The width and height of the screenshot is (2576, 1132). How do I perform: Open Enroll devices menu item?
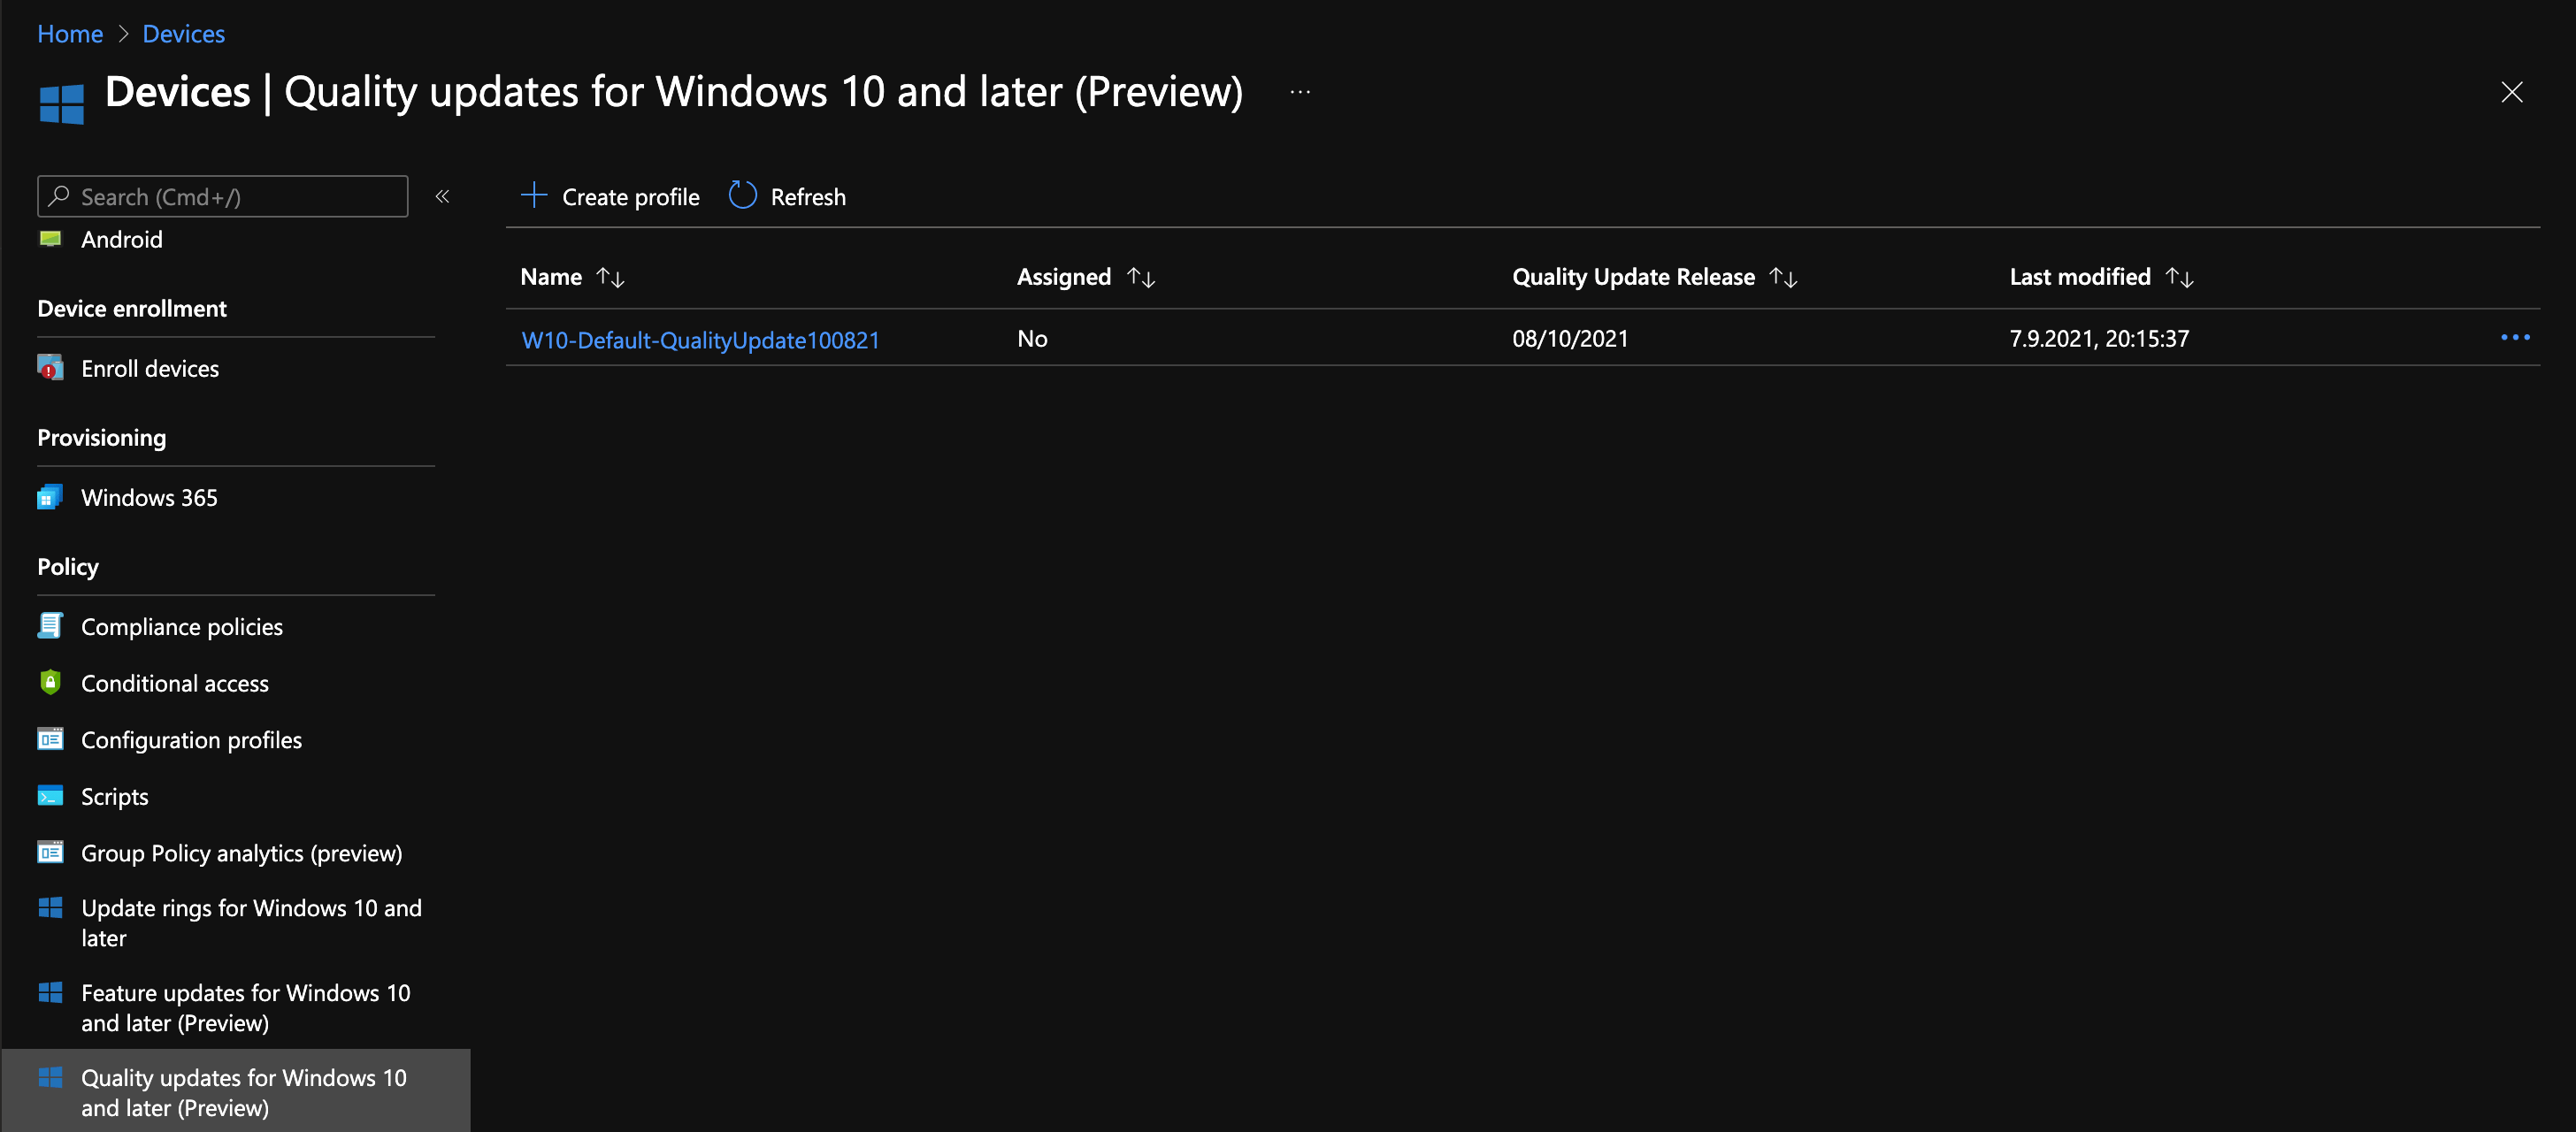(150, 369)
